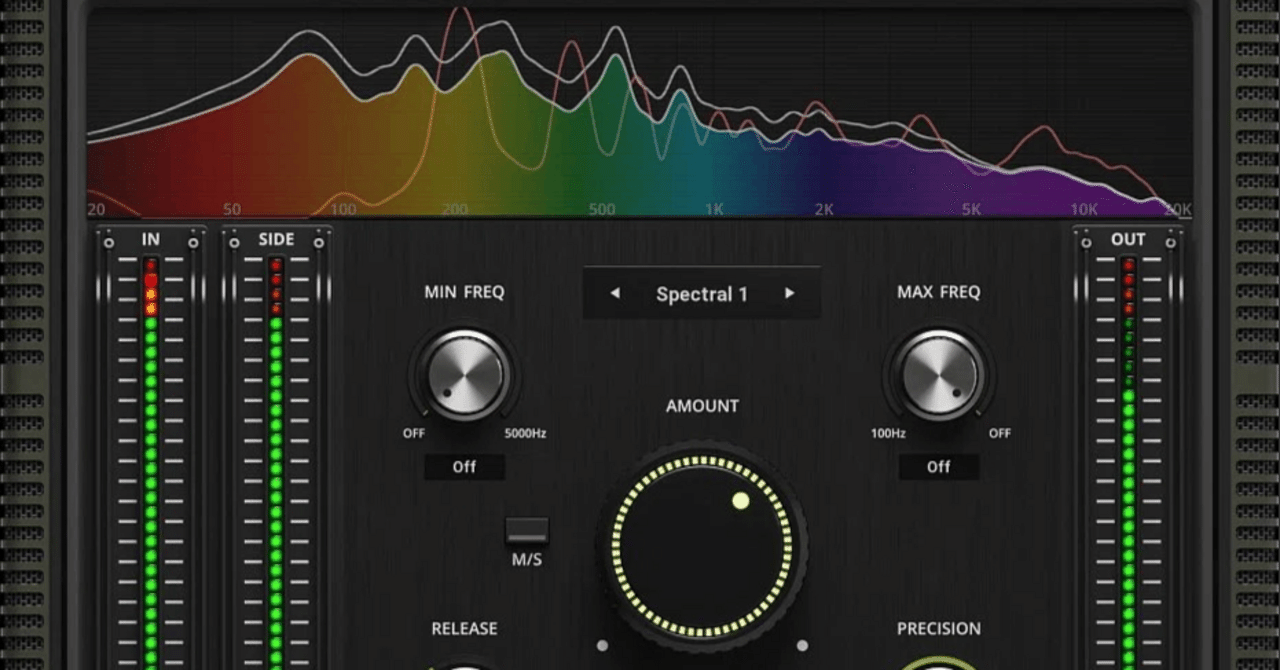Click the Off value box under MIN FREQ

tap(463, 467)
